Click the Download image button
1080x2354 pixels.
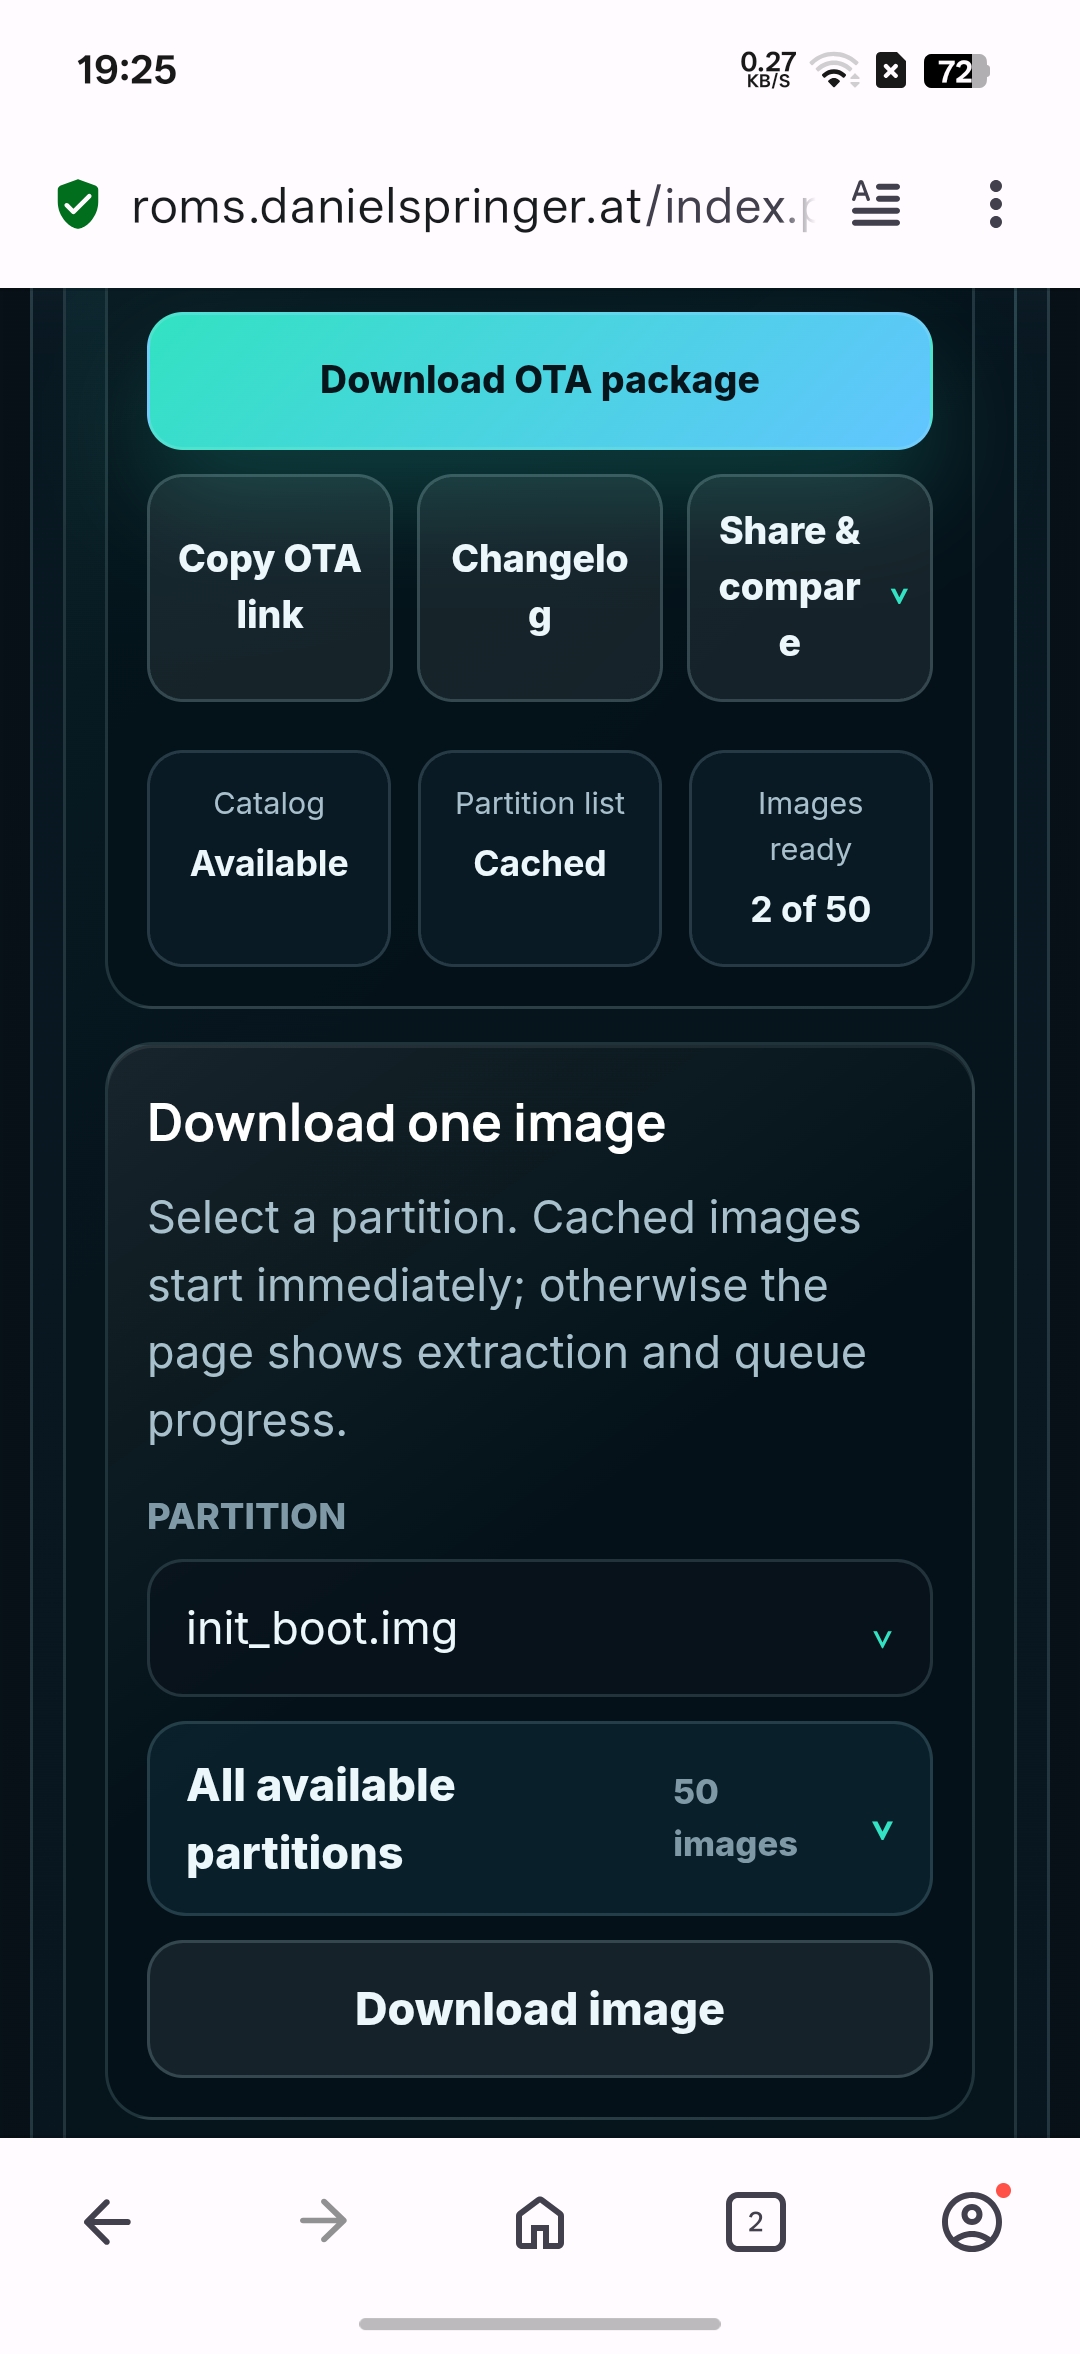click(x=540, y=2009)
